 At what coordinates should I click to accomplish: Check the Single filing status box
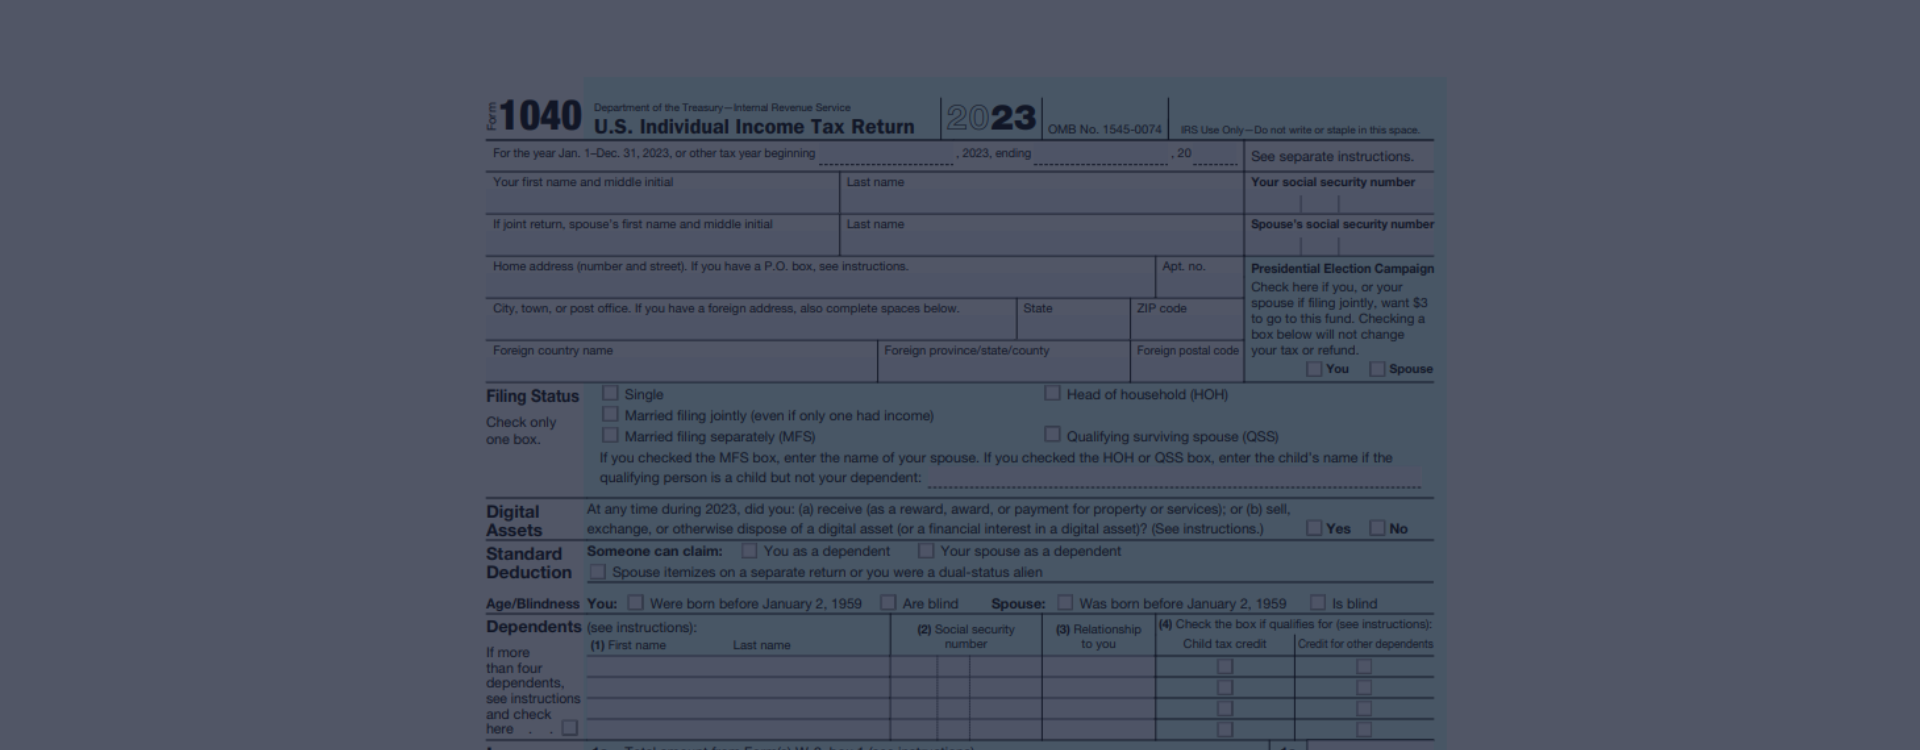tap(610, 393)
